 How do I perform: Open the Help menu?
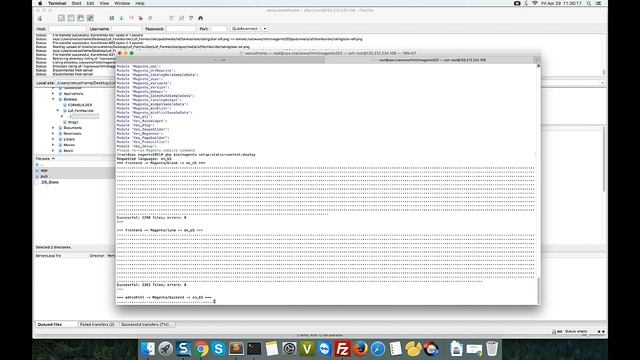click(140, 3)
